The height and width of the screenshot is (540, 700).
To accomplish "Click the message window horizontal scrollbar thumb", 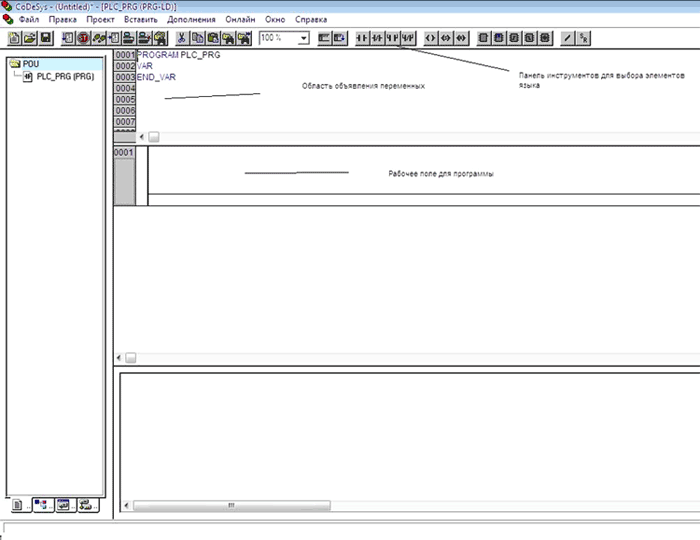I will click(232, 506).
